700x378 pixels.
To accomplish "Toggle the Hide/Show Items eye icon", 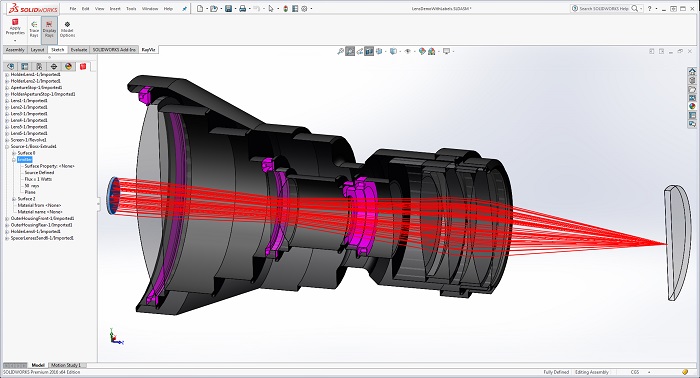I will pos(407,52).
